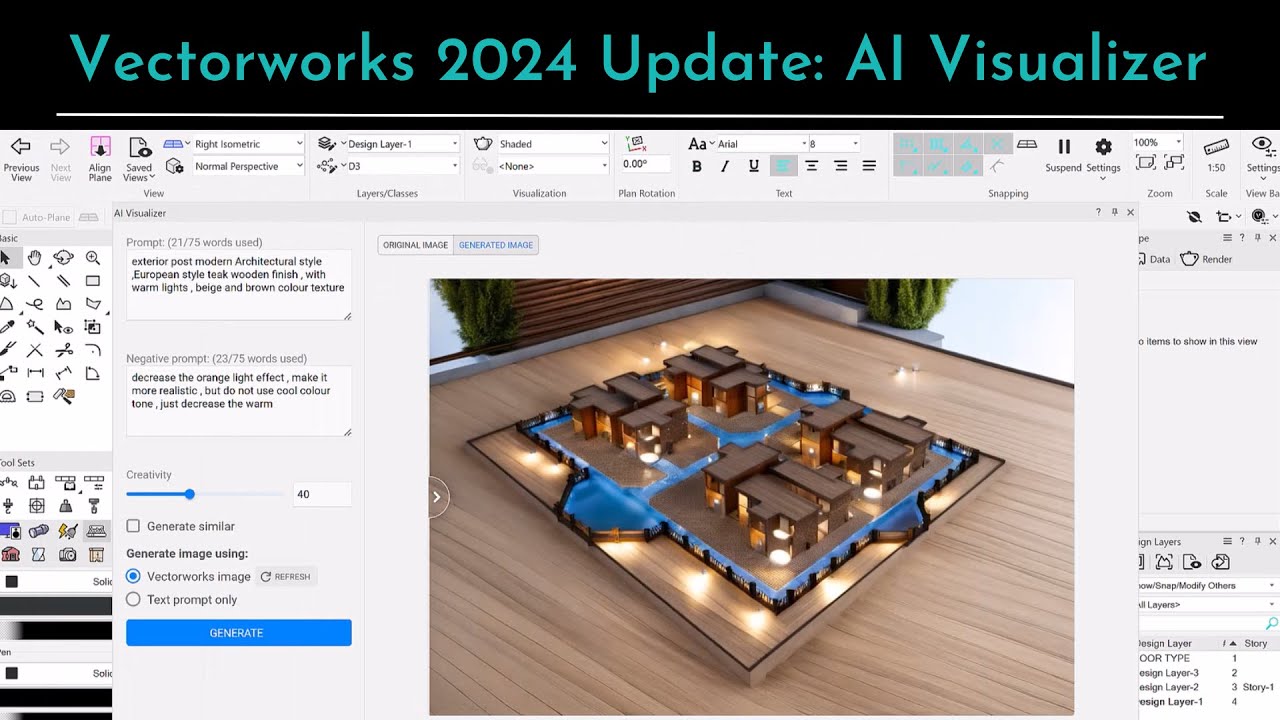Choose the Vectorworks image radio option
Image resolution: width=1280 pixels, height=720 pixels.
[x=131, y=576]
